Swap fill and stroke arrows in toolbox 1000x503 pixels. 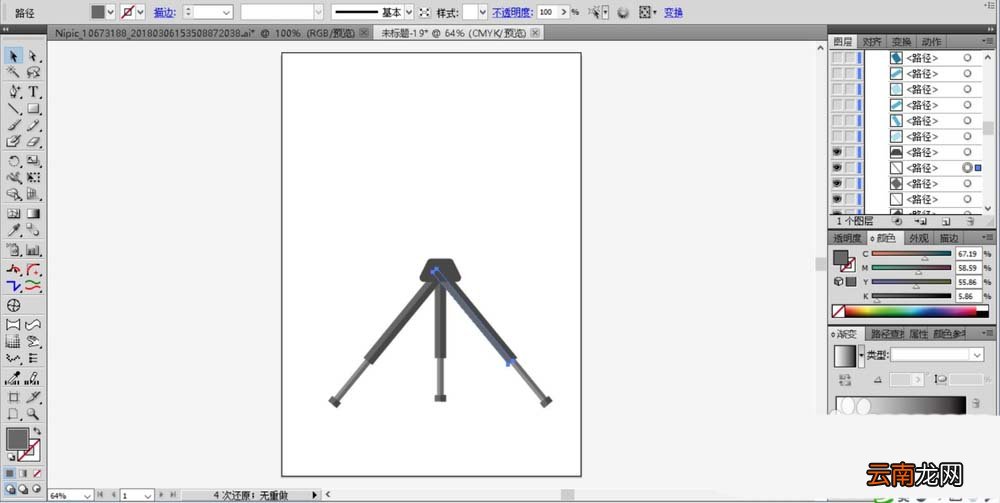click(x=36, y=432)
